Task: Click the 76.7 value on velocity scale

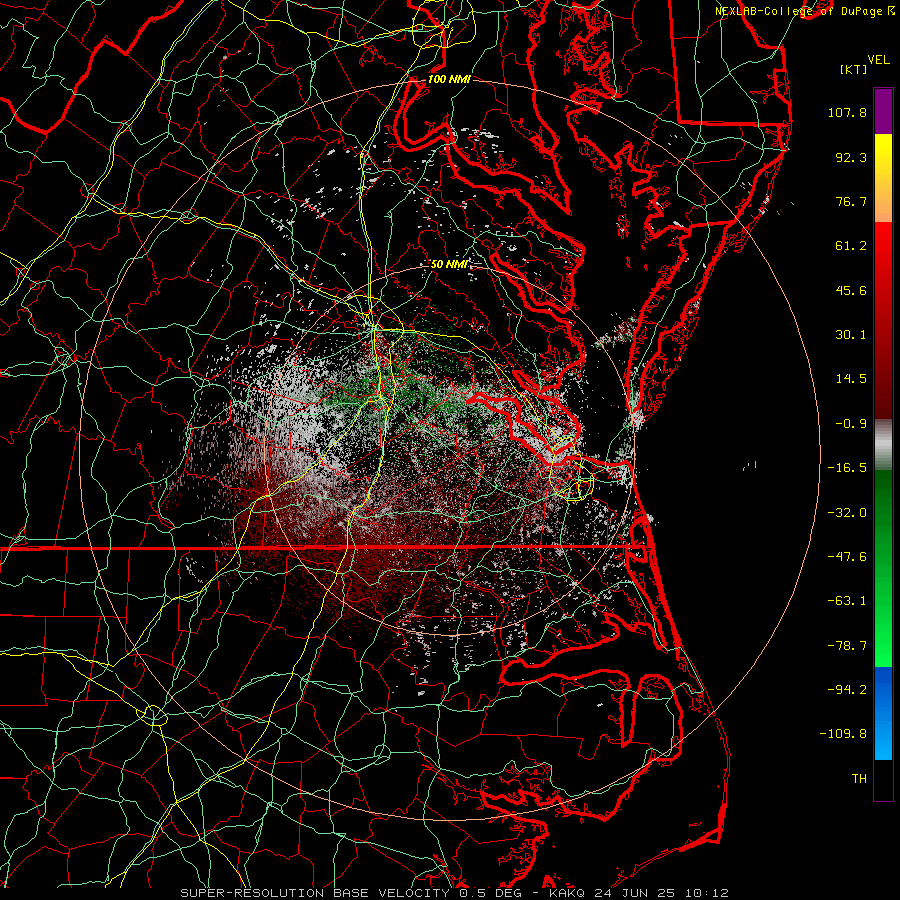Action: pyautogui.click(x=851, y=201)
